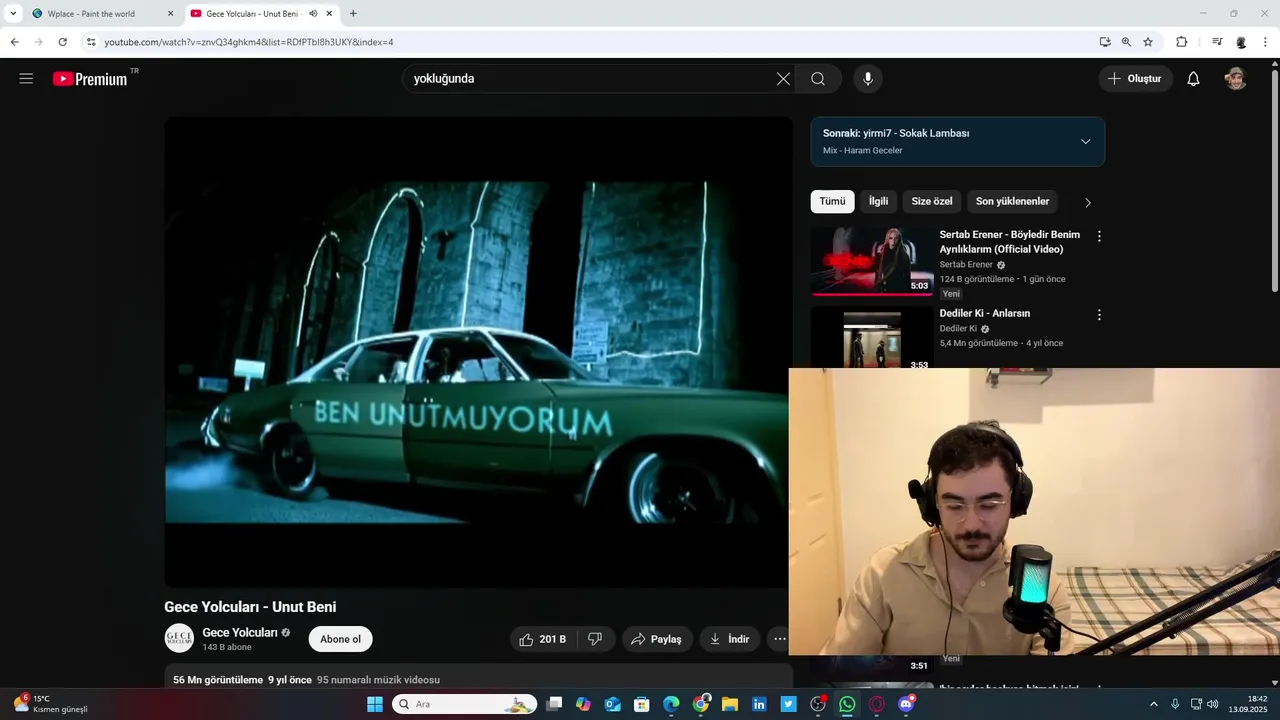Select the İlgili filter chip
Viewport: 1280px width, 720px height.
click(x=878, y=202)
